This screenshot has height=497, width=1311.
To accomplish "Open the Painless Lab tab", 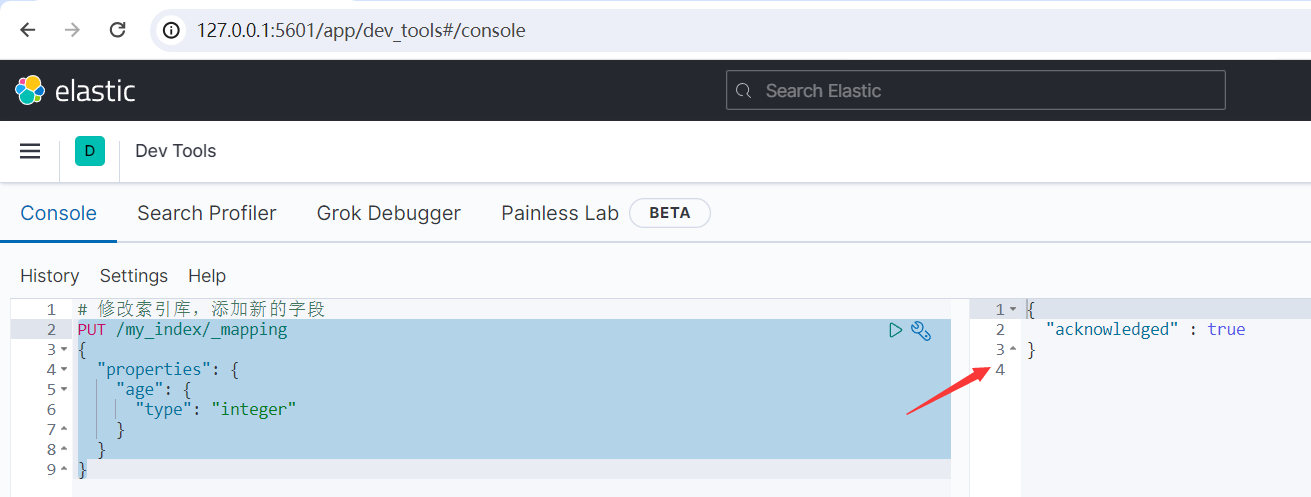I will click(560, 213).
